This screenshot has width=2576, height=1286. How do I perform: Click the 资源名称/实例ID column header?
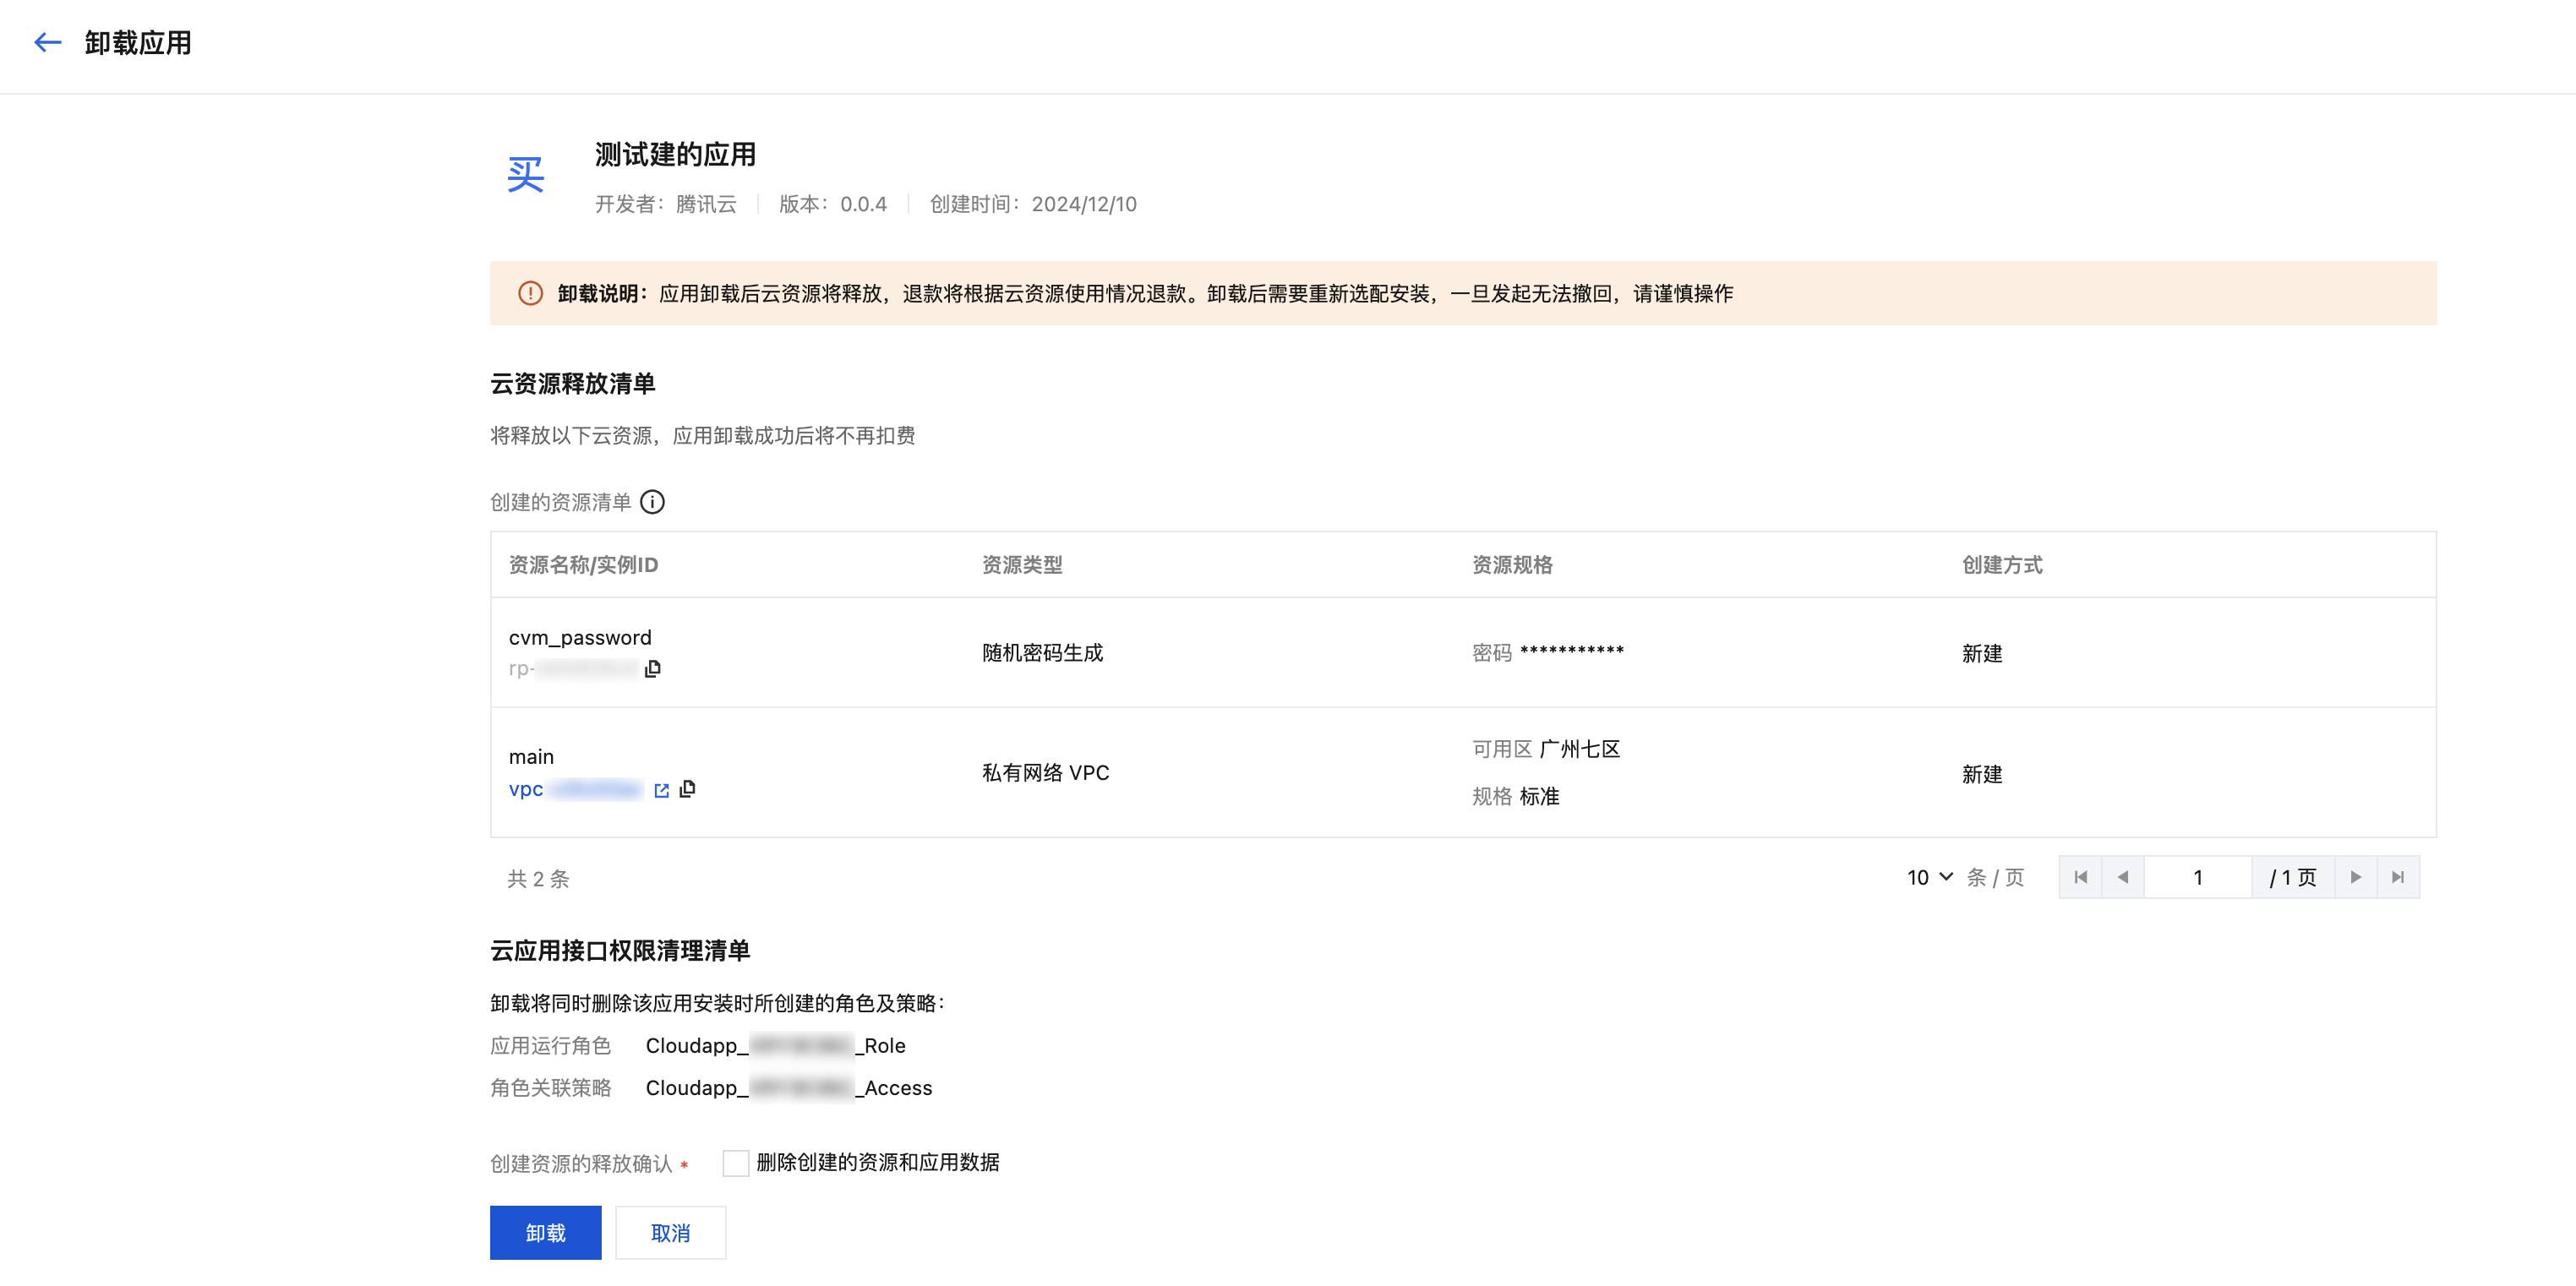[x=583, y=565]
